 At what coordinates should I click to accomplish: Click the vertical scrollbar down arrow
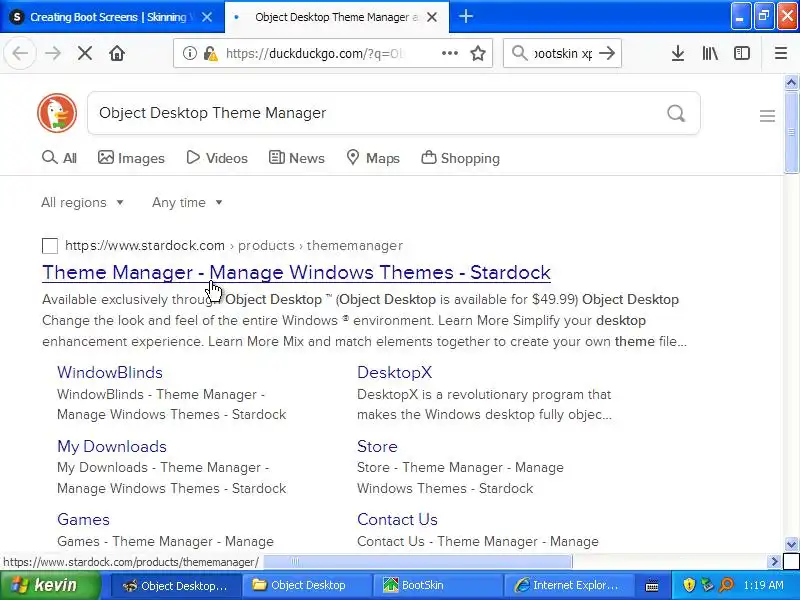point(791,544)
